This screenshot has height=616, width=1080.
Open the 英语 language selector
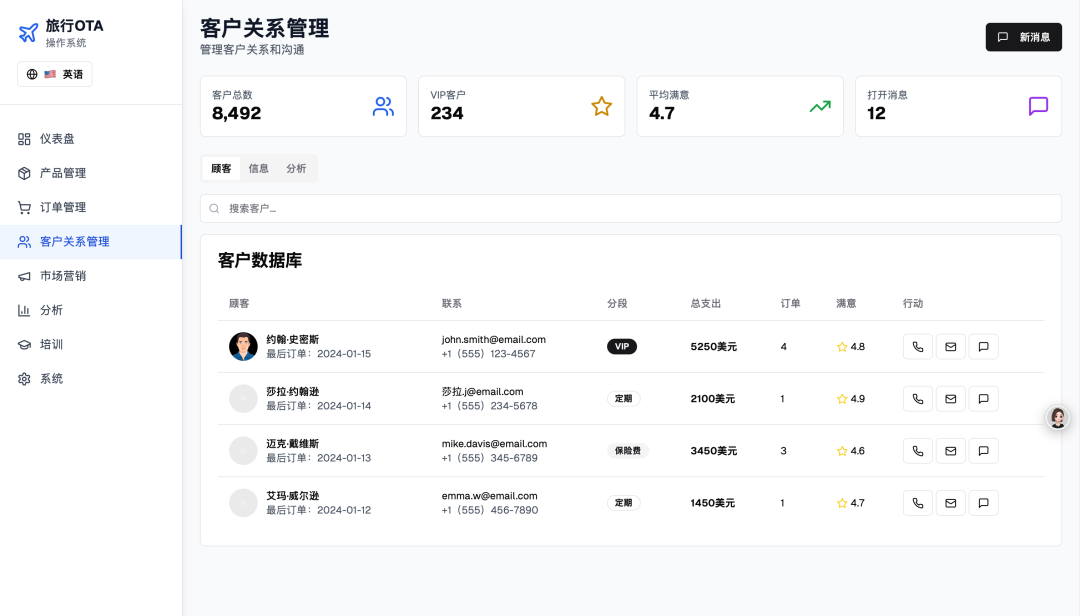click(x=55, y=74)
